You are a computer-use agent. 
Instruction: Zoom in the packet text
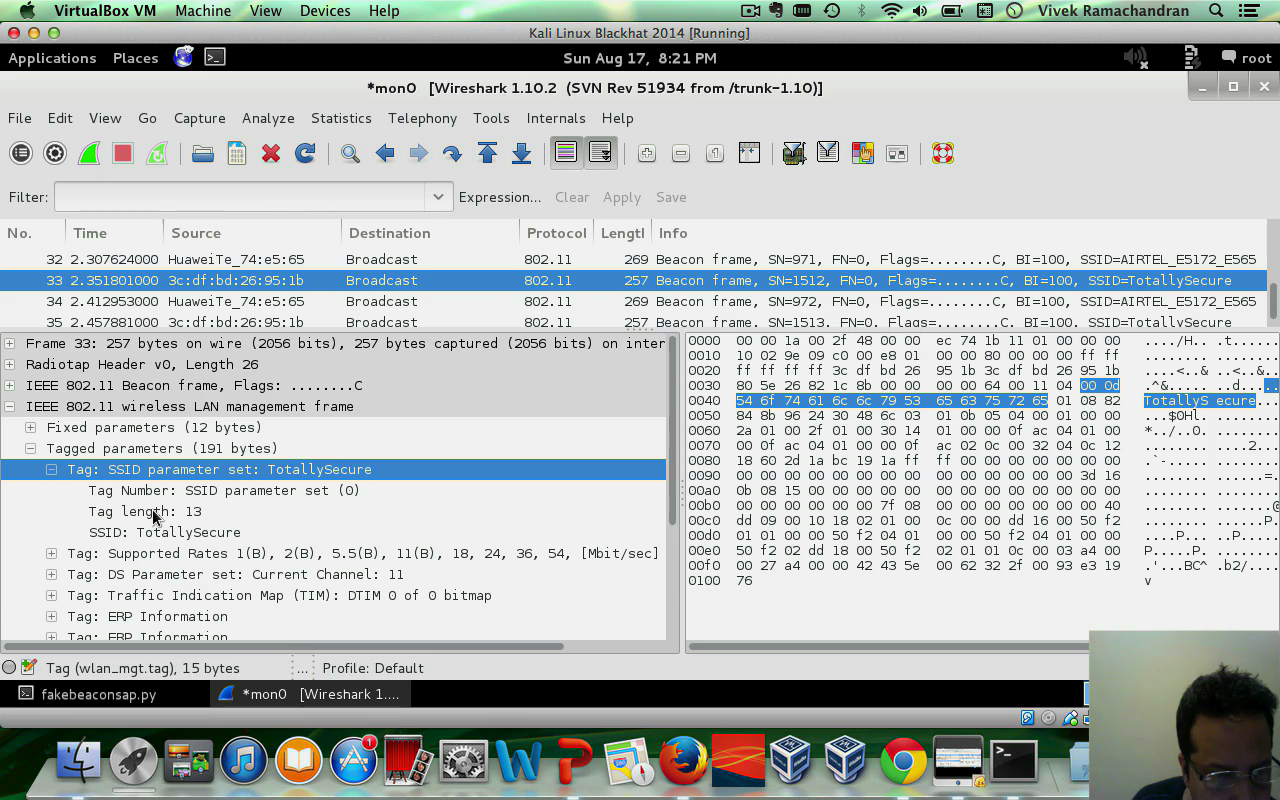click(x=647, y=153)
